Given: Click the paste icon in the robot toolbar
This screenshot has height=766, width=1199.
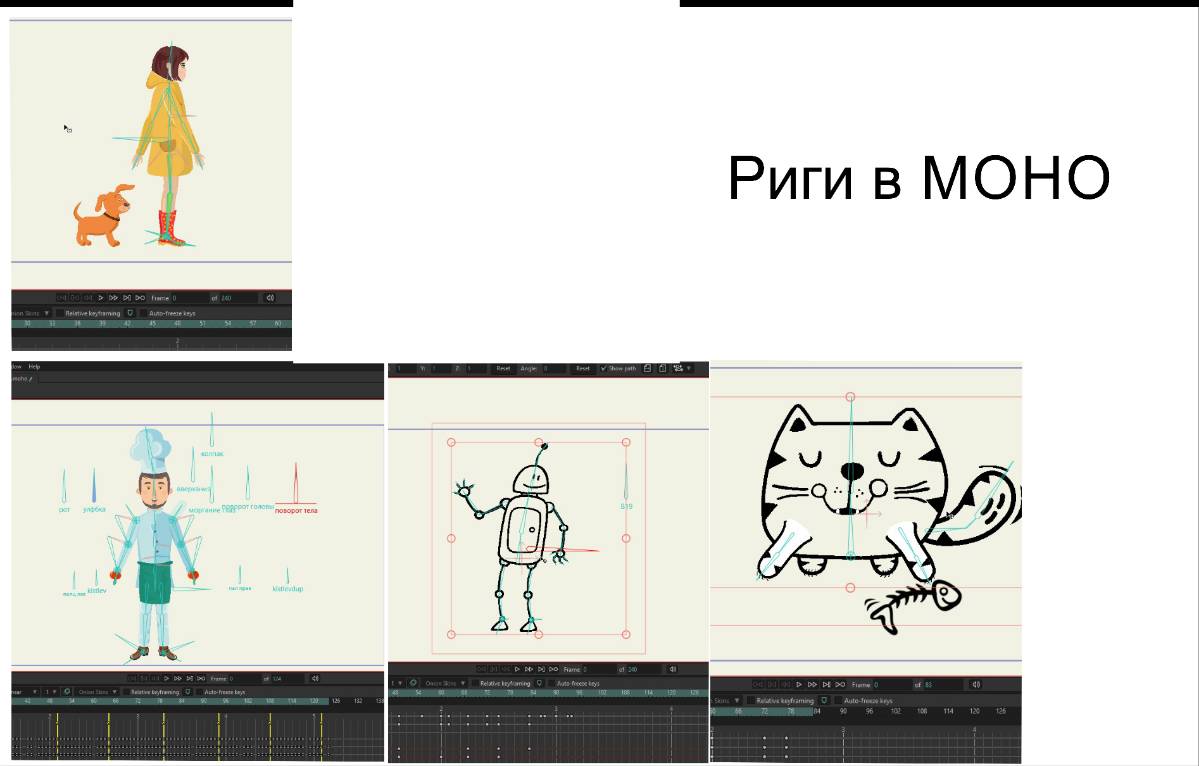Looking at the screenshot, I should 662,369.
